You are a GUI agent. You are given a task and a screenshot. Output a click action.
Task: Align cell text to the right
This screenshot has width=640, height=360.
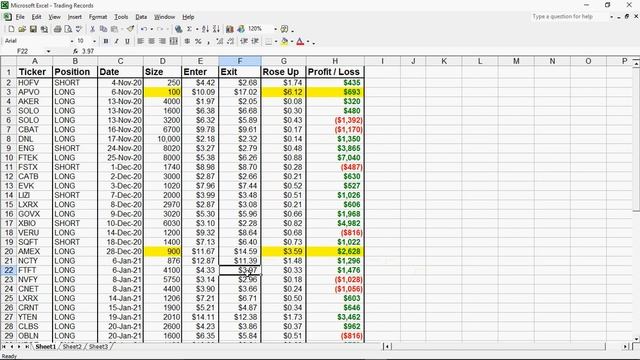pos(162,41)
